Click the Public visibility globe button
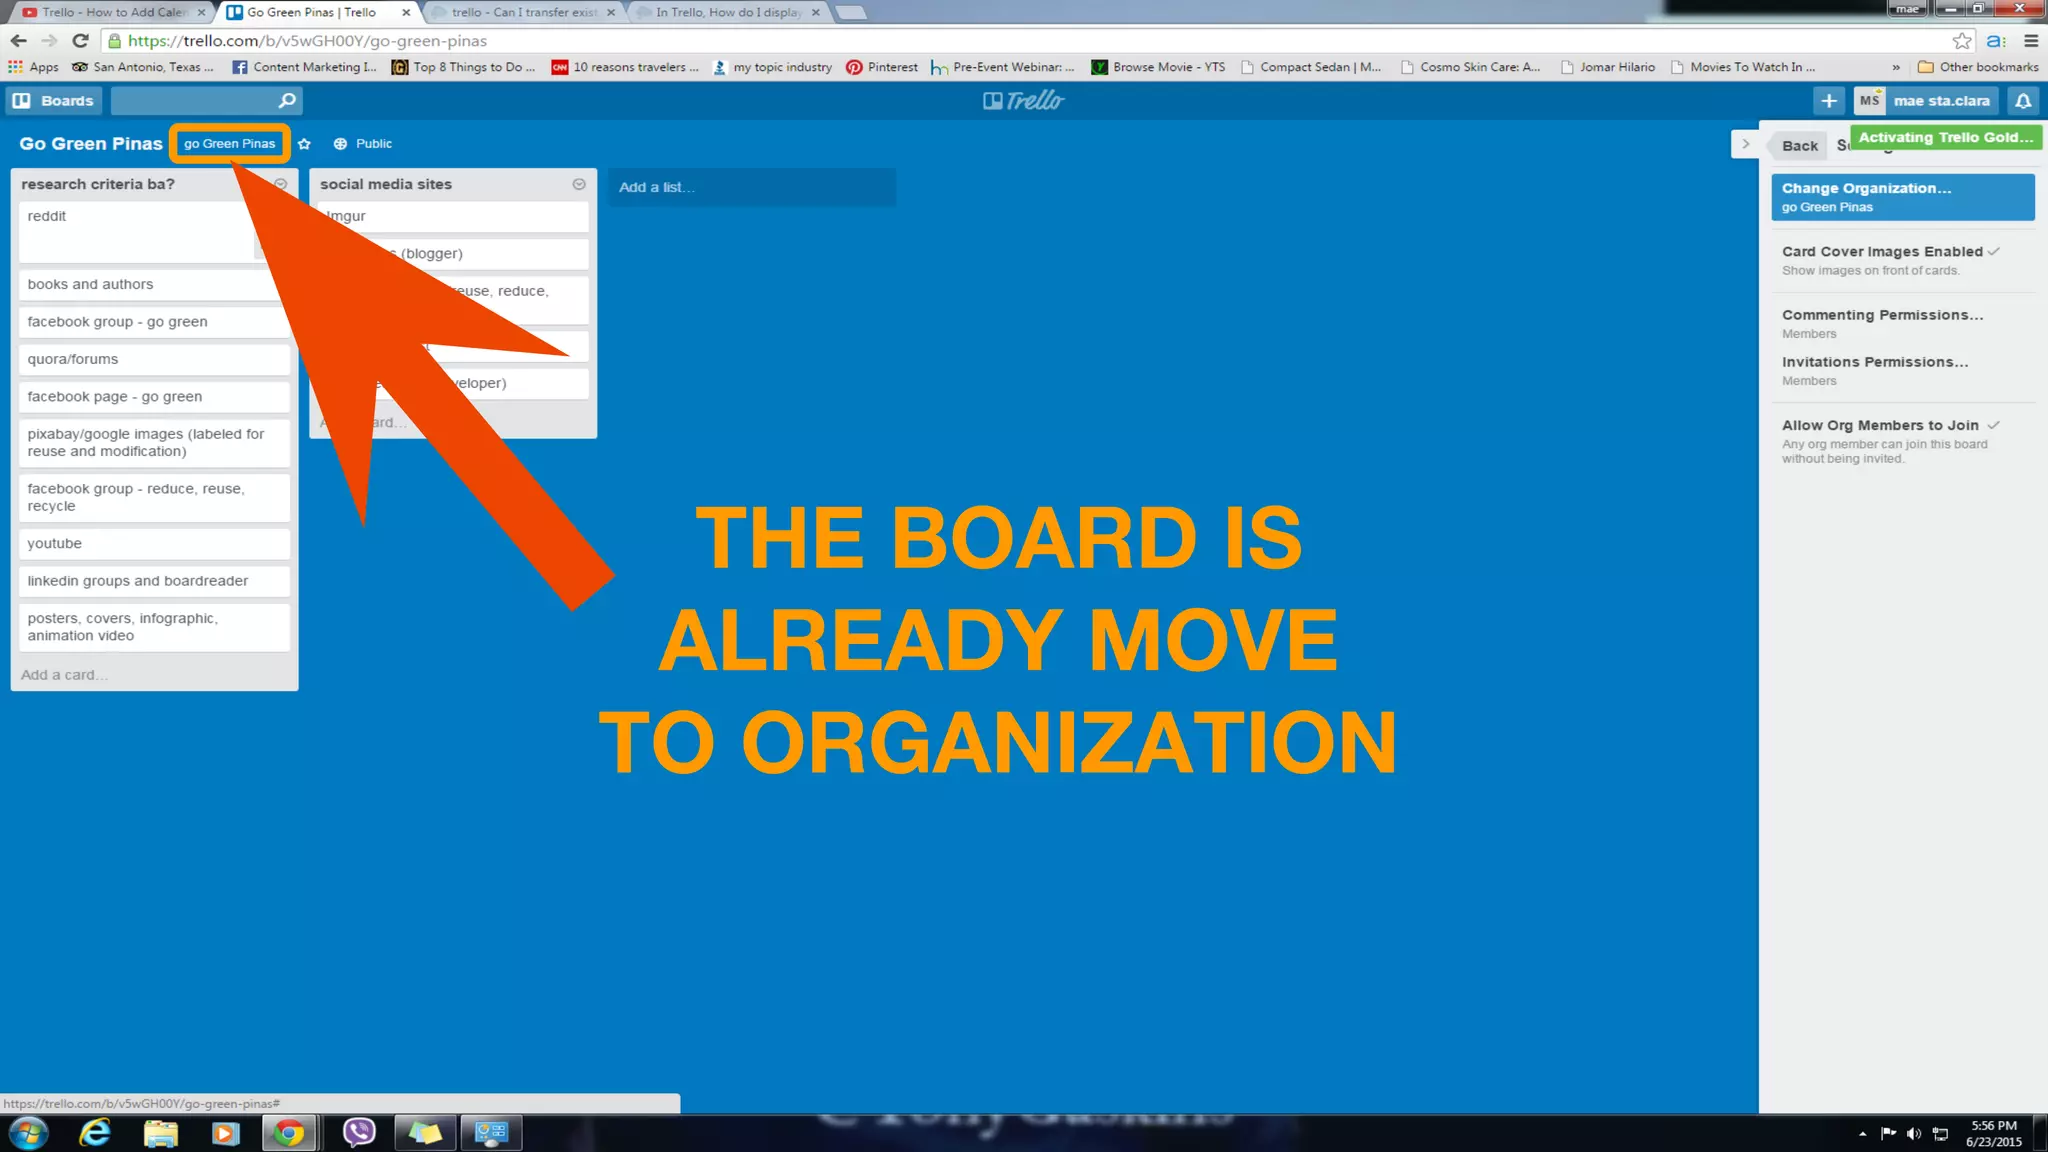This screenshot has height=1152, width=2048. 362,144
